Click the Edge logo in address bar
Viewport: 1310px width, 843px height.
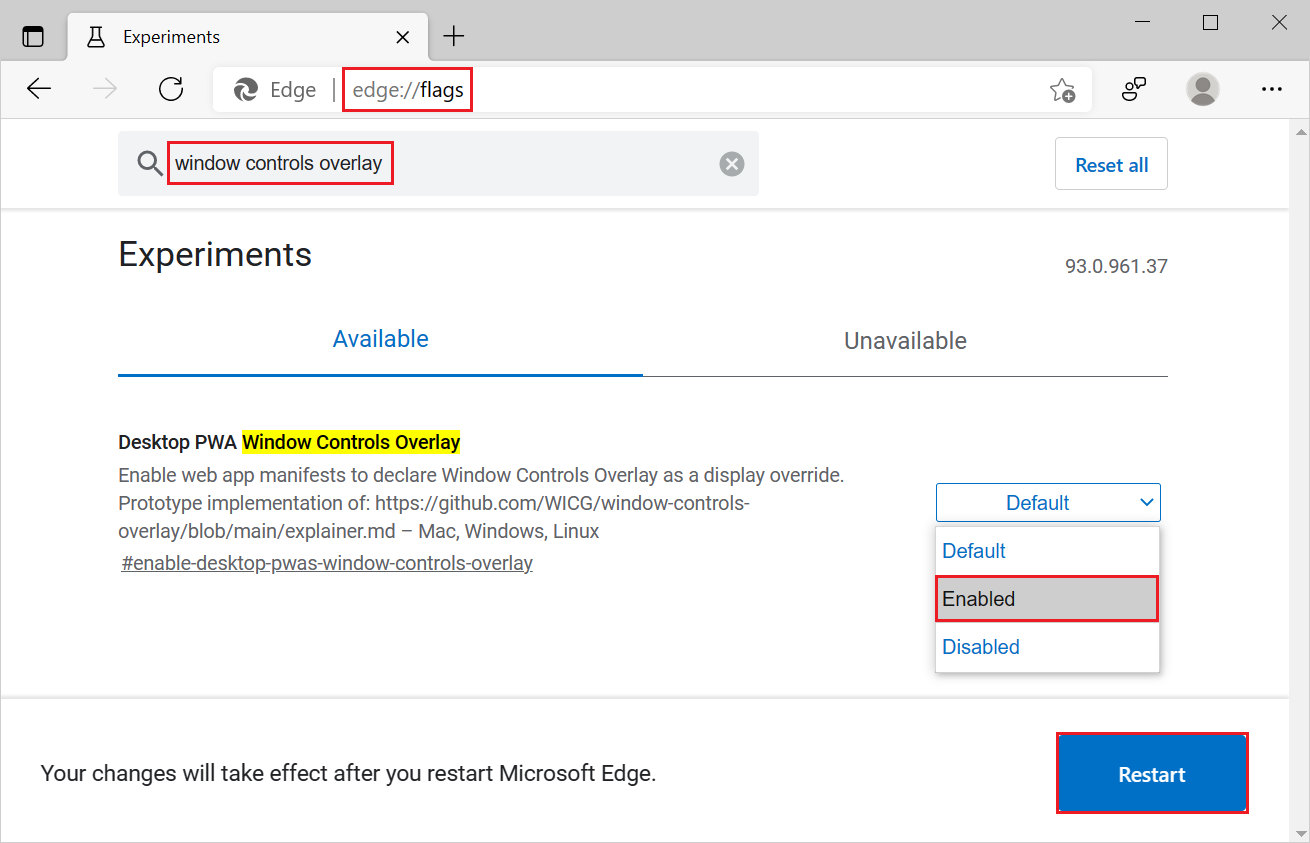(245, 90)
